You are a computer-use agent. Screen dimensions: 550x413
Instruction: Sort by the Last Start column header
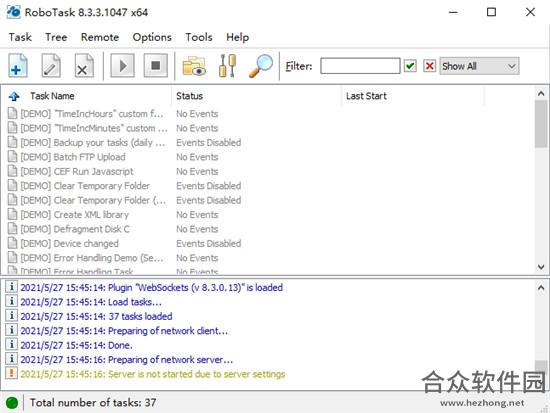(x=413, y=96)
